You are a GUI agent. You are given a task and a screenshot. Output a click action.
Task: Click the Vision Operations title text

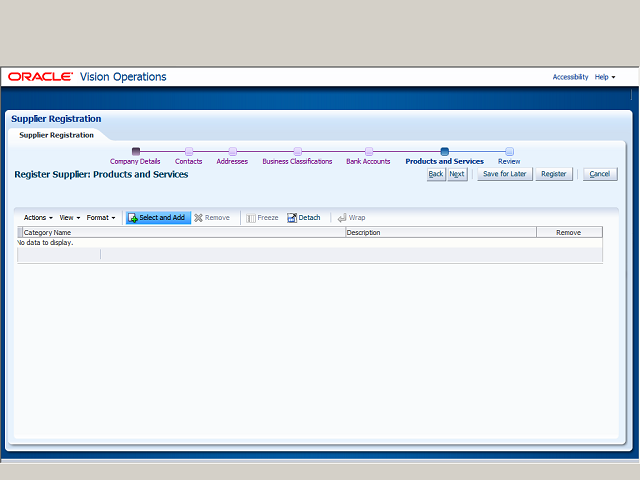(x=123, y=77)
